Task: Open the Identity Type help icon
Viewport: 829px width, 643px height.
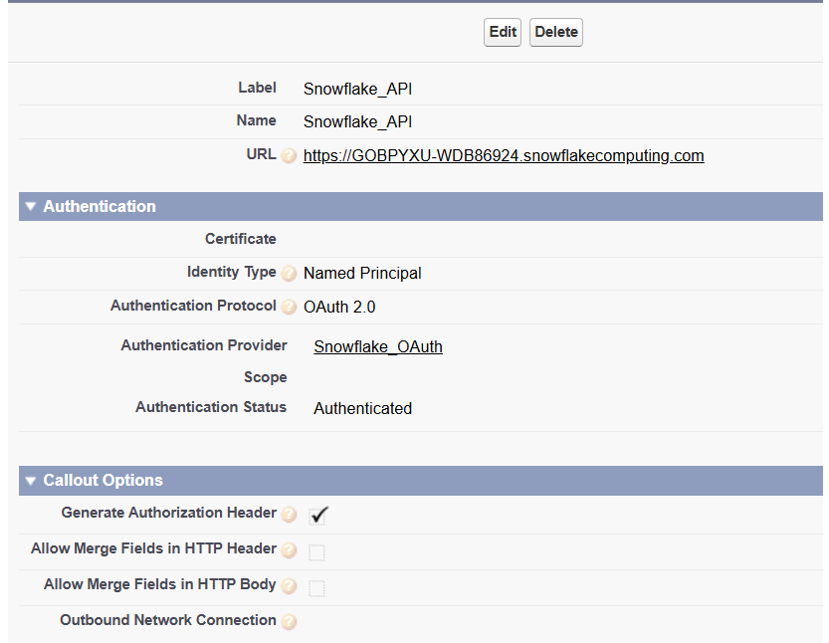Action: (289, 273)
